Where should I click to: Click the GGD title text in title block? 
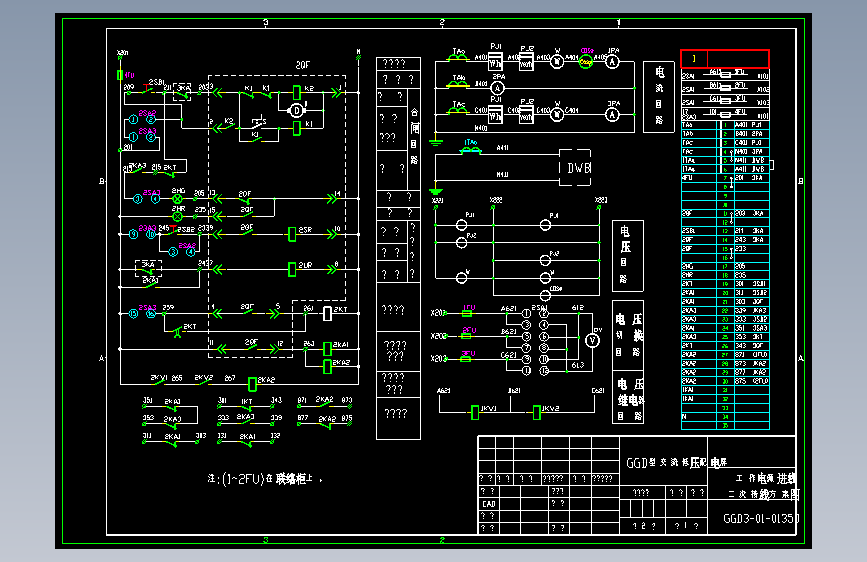[x=676, y=462]
